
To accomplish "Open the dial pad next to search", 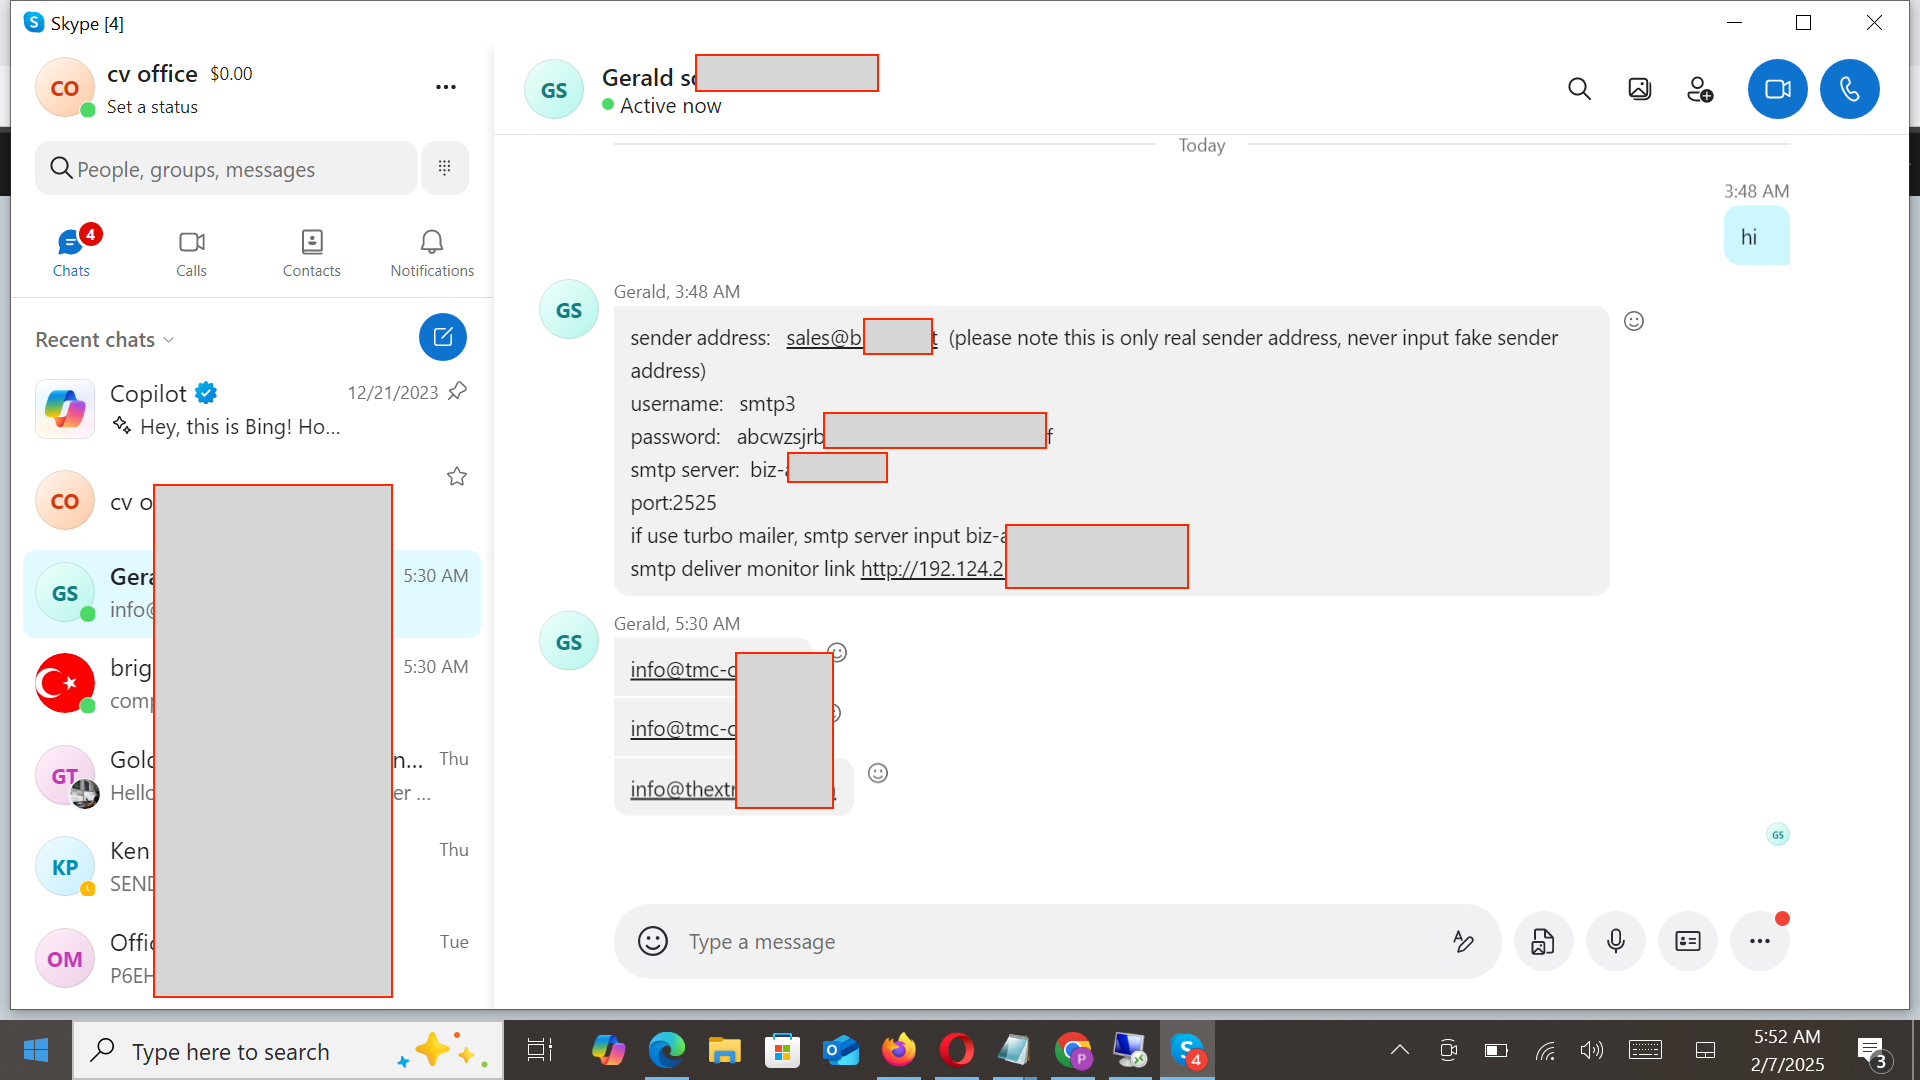I will point(444,167).
